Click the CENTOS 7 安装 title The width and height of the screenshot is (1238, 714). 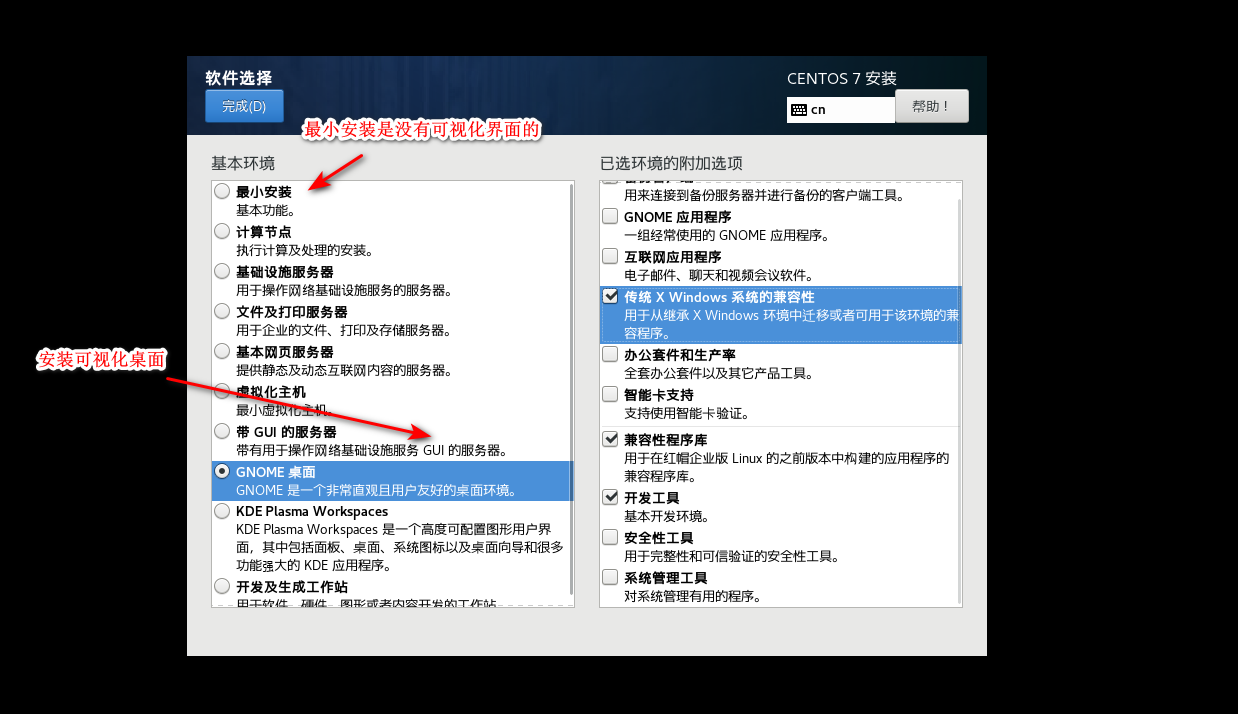tap(842, 78)
